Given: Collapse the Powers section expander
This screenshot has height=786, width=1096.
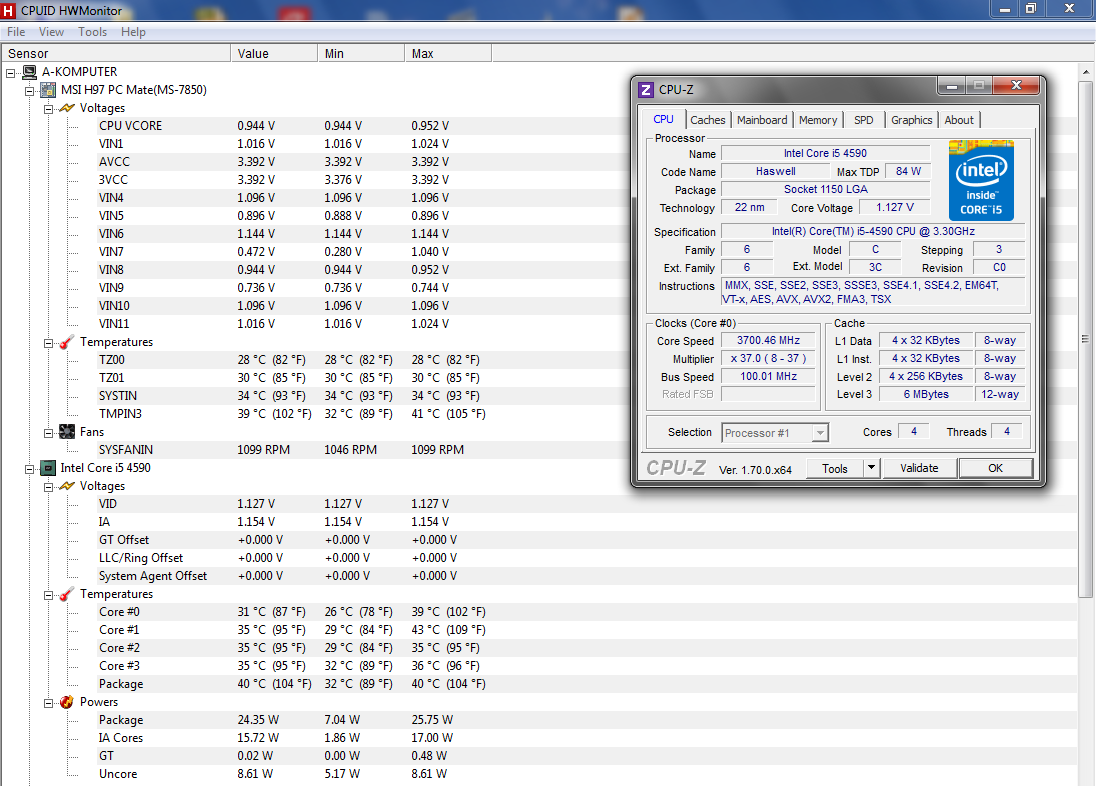Looking at the screenshot, I should tap(48, 702).
